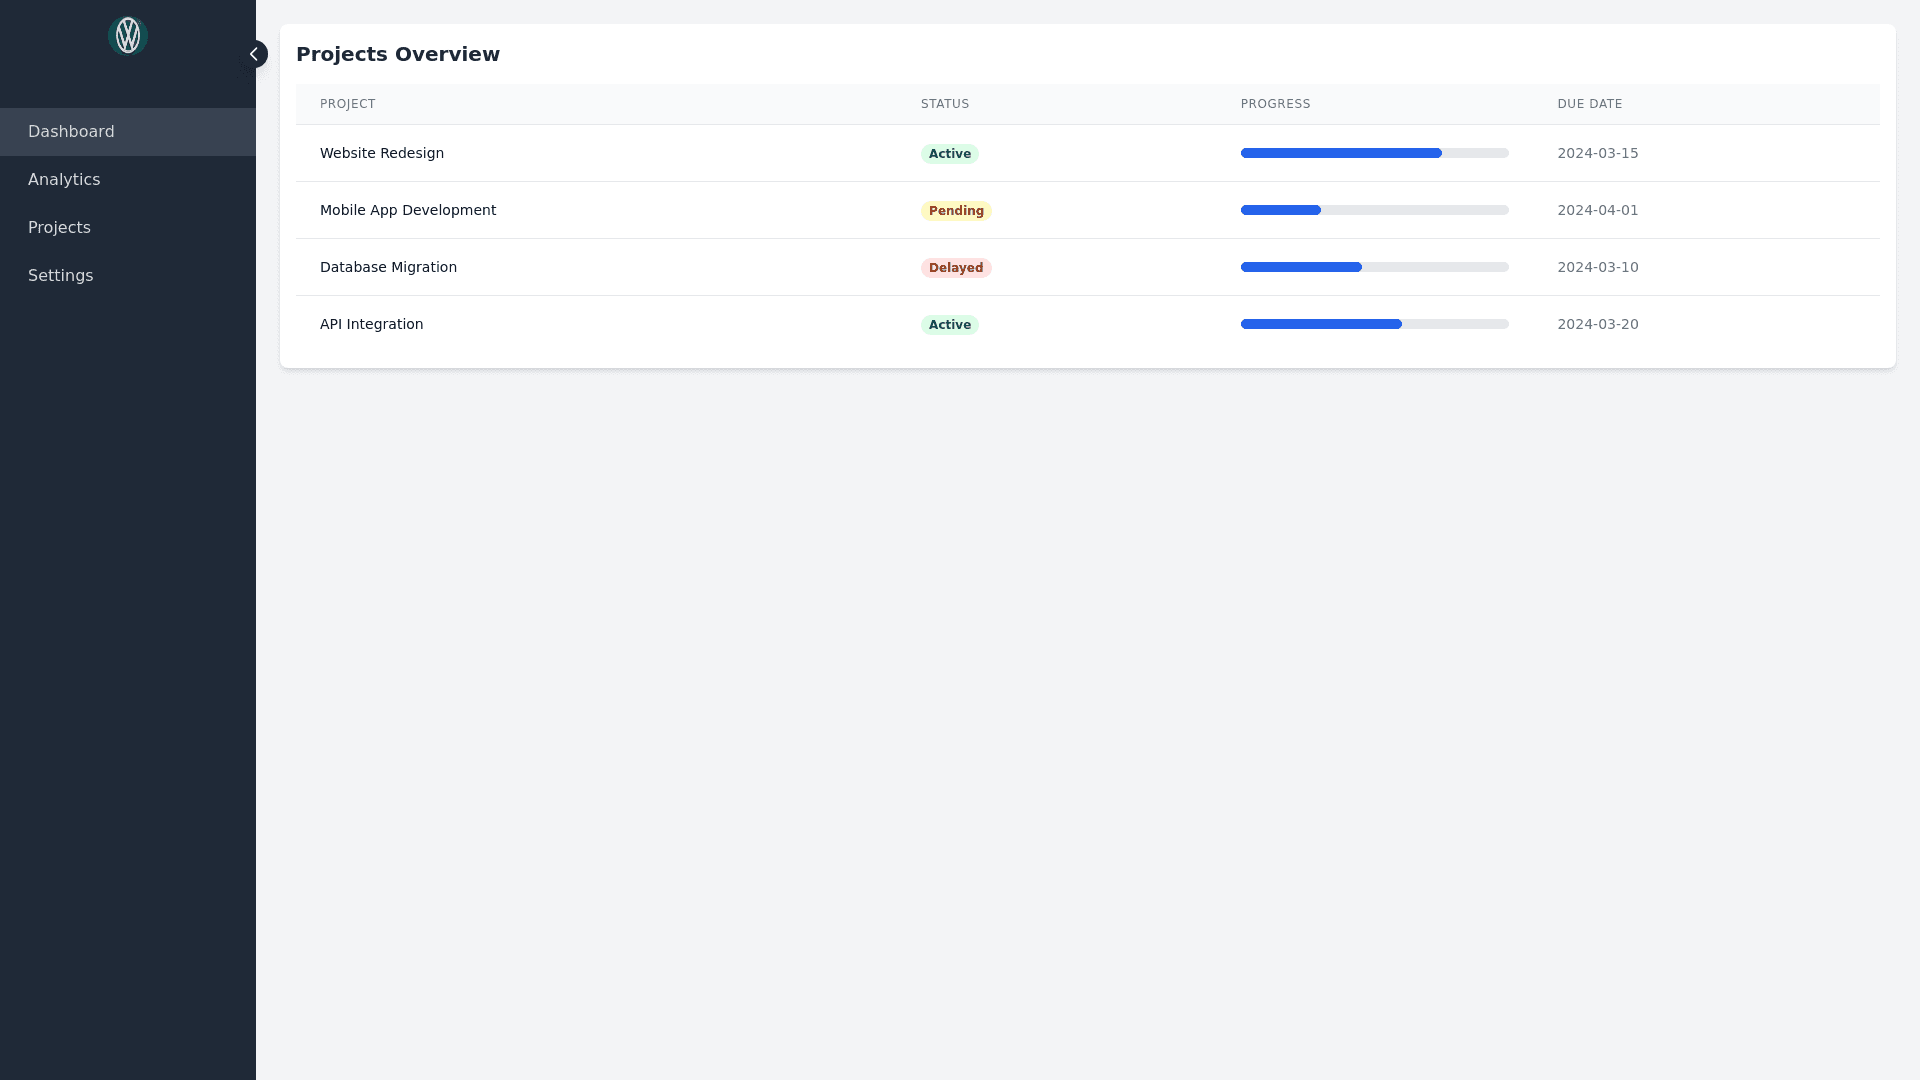
Task: Open the Settings sidebar item
Action: pos(60,276)
